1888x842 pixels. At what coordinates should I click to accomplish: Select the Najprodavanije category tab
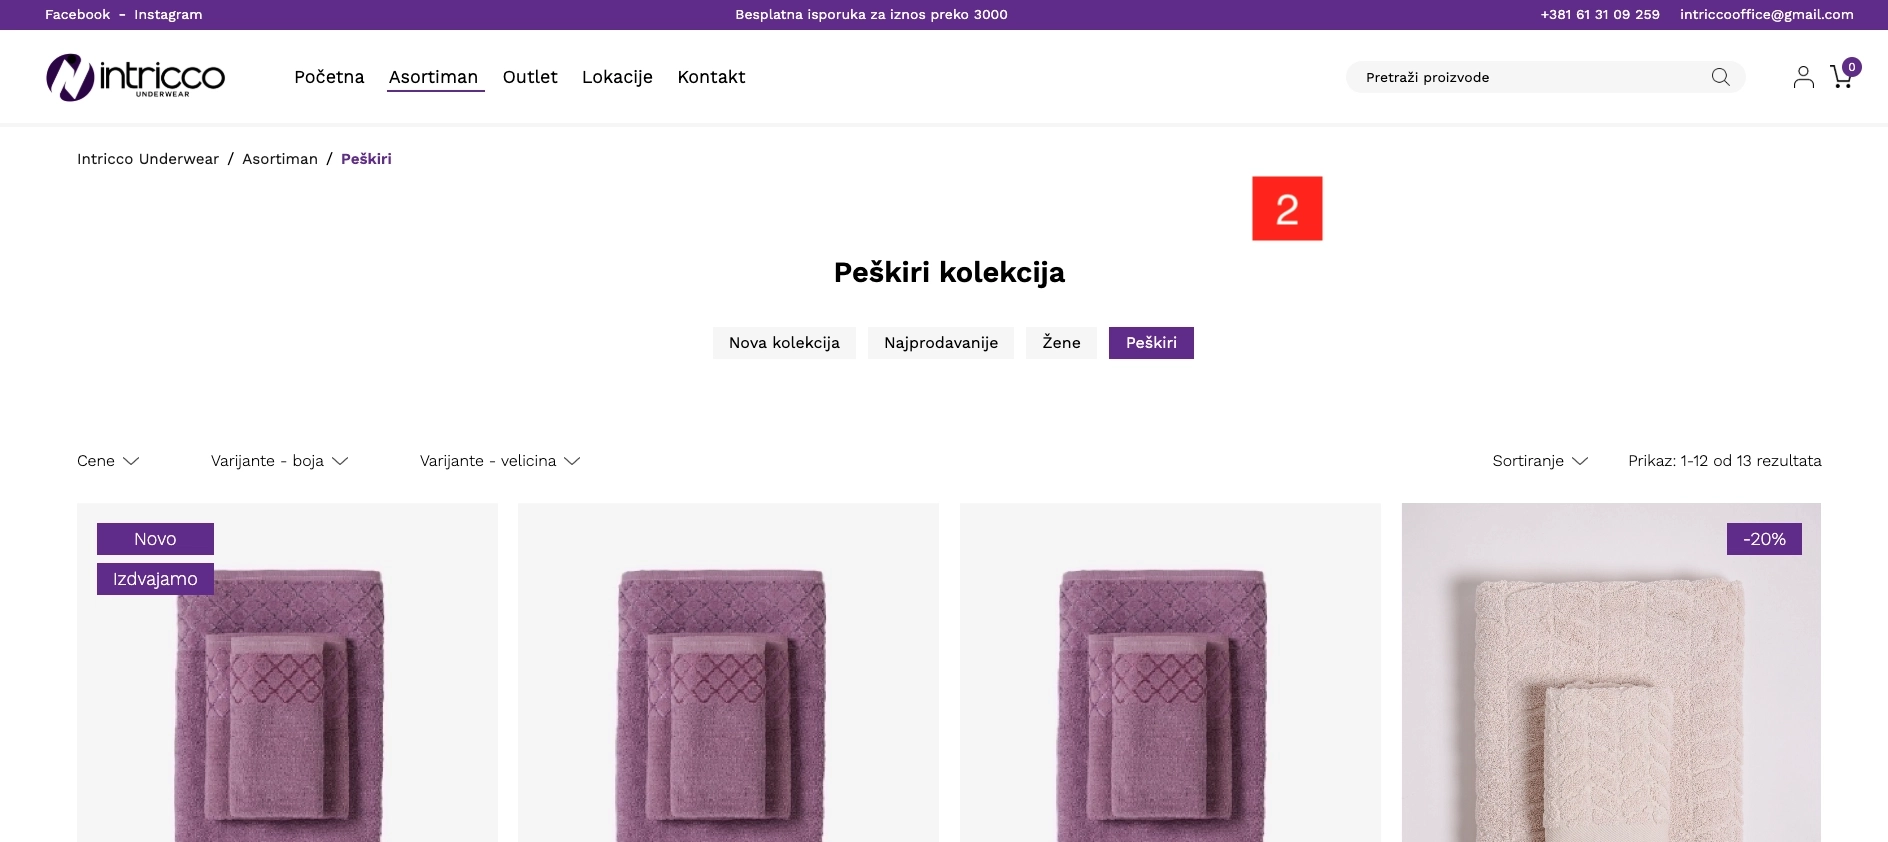click(941, 343)
